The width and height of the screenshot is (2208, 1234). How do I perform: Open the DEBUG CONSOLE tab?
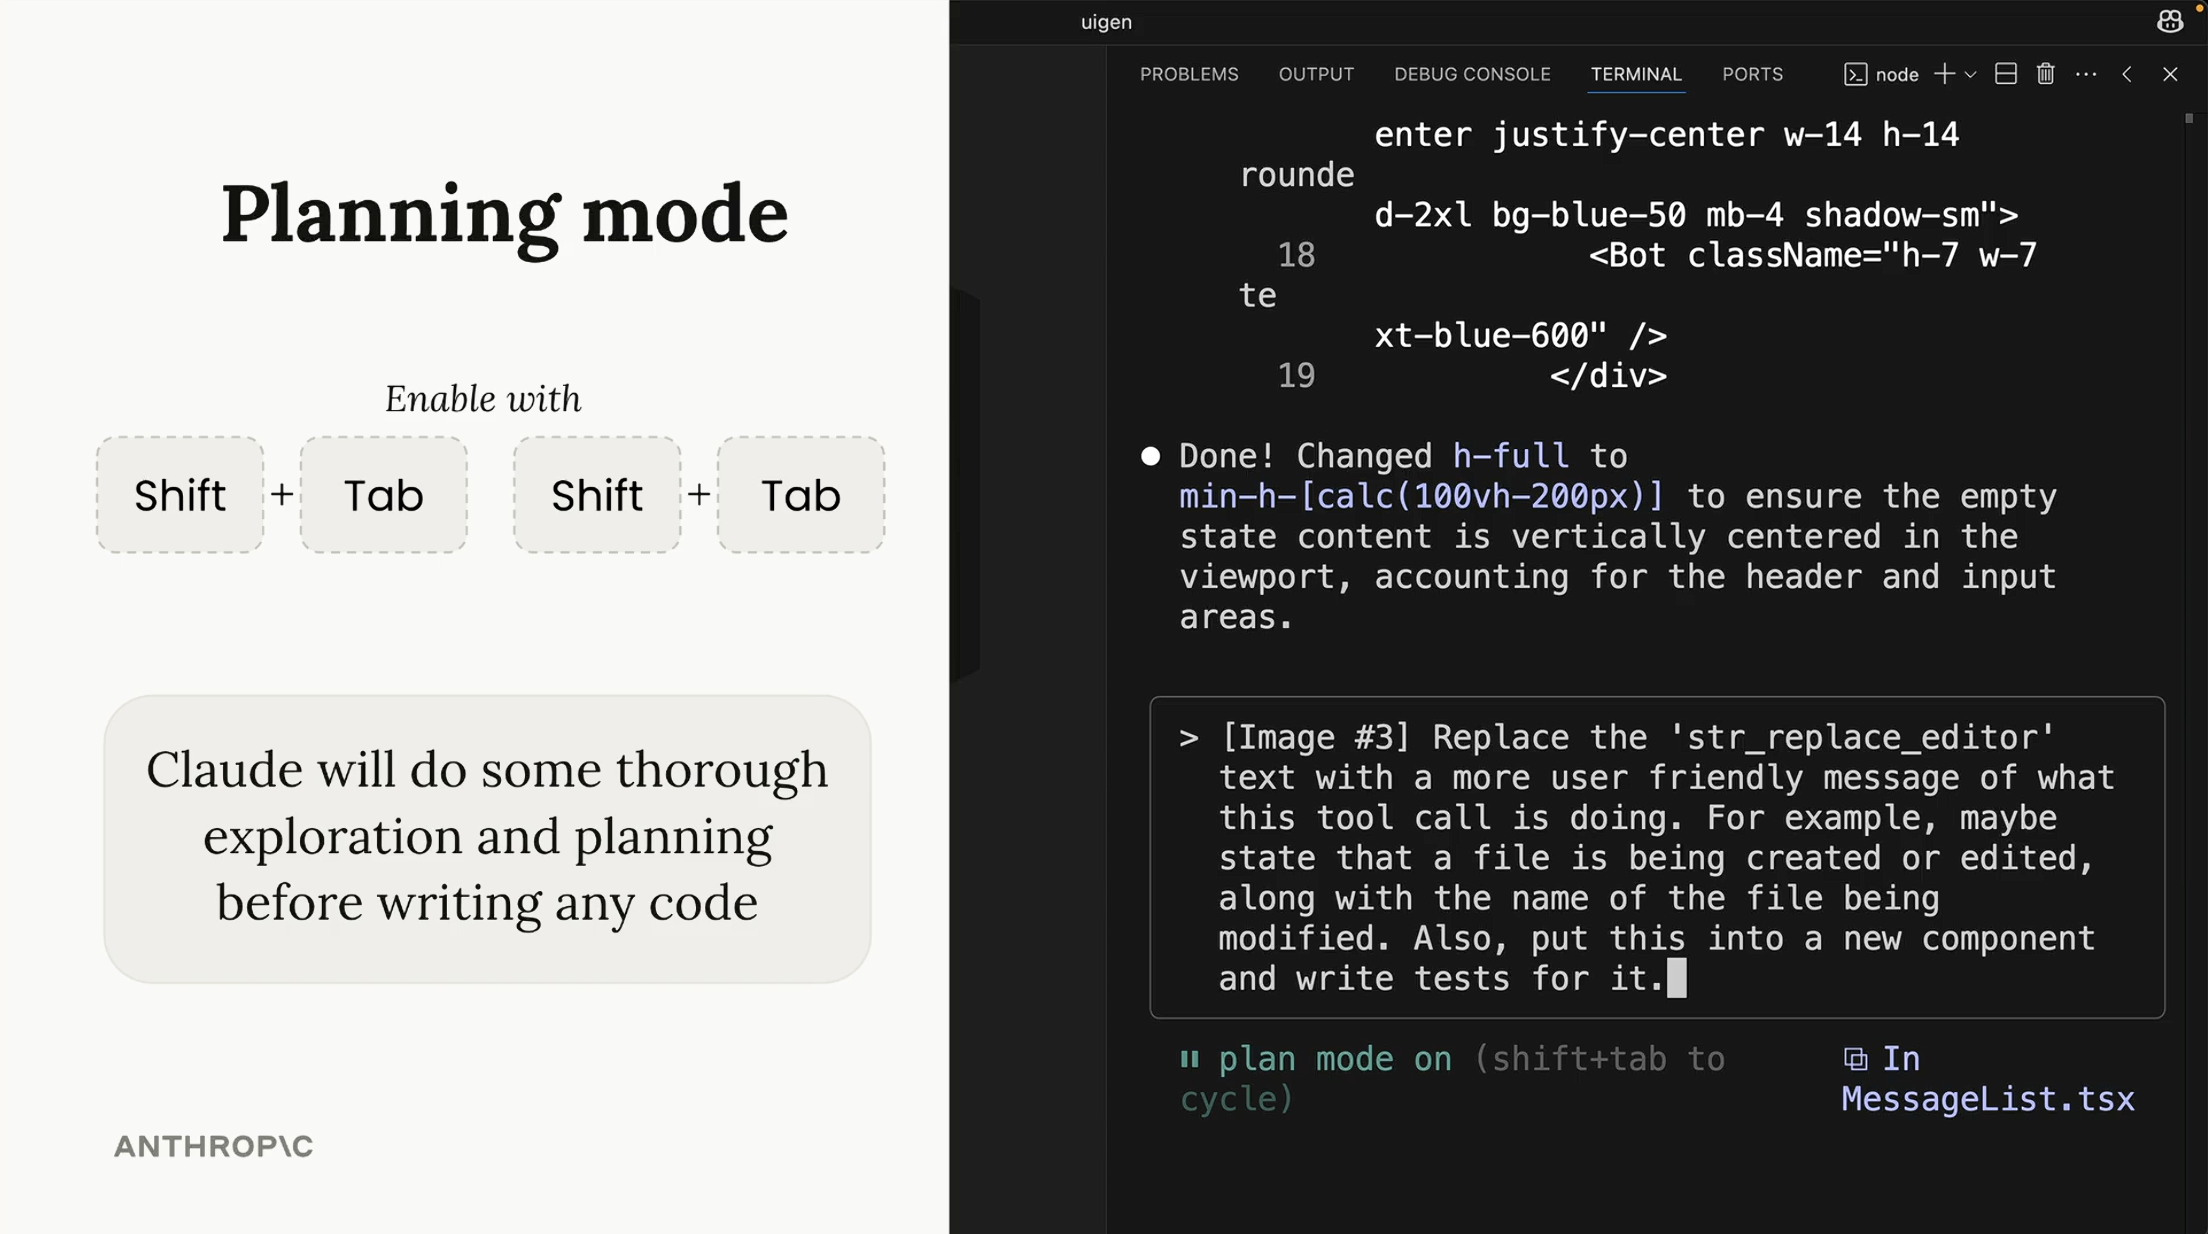click(1472, 74)
